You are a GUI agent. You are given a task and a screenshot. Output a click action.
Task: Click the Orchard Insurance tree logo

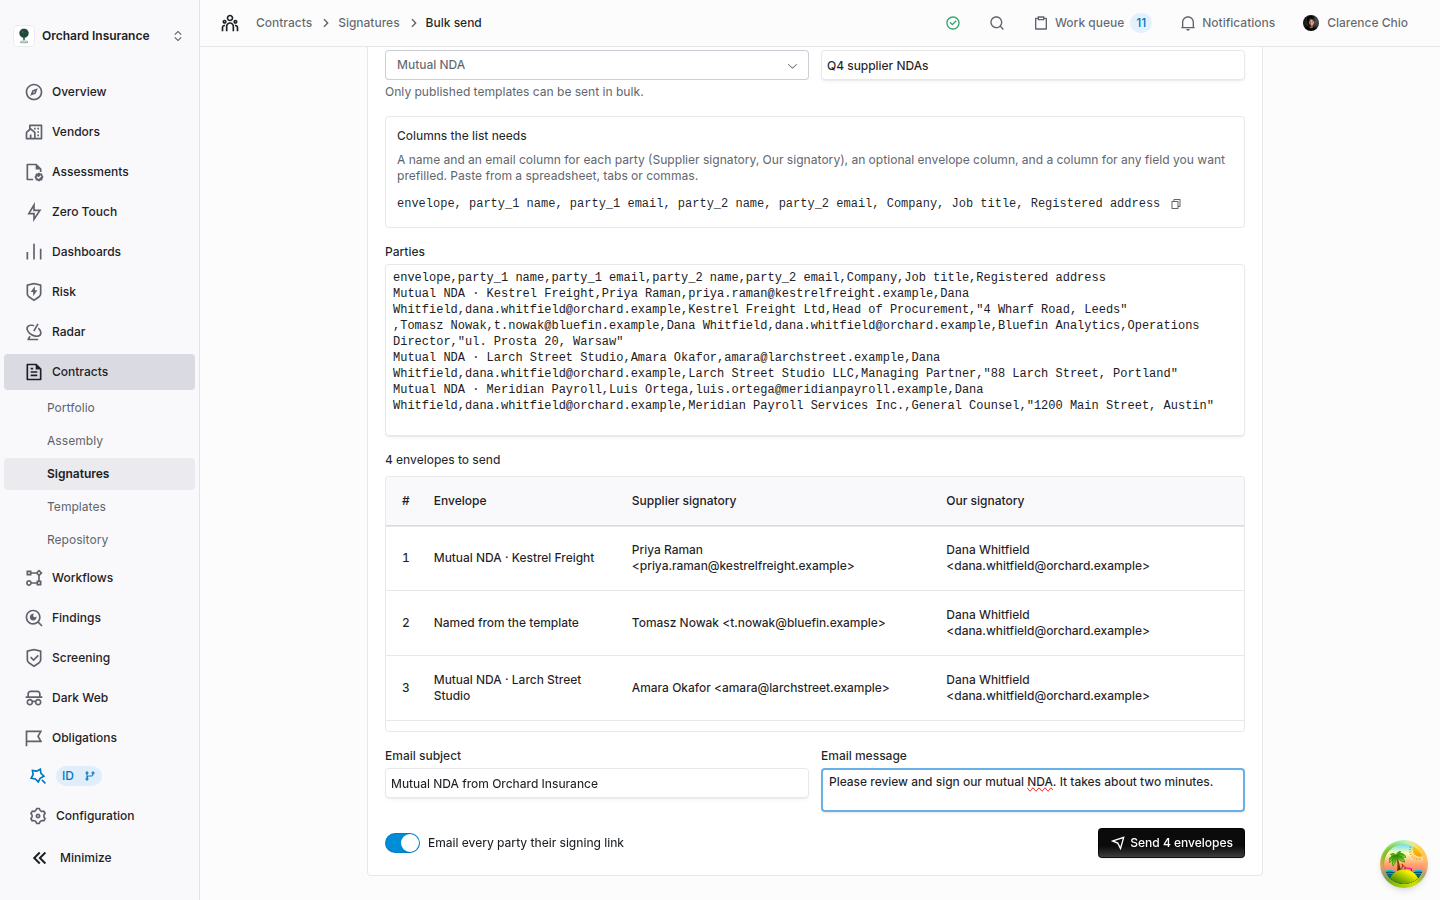pyautogui.click(x=24, y=36)
